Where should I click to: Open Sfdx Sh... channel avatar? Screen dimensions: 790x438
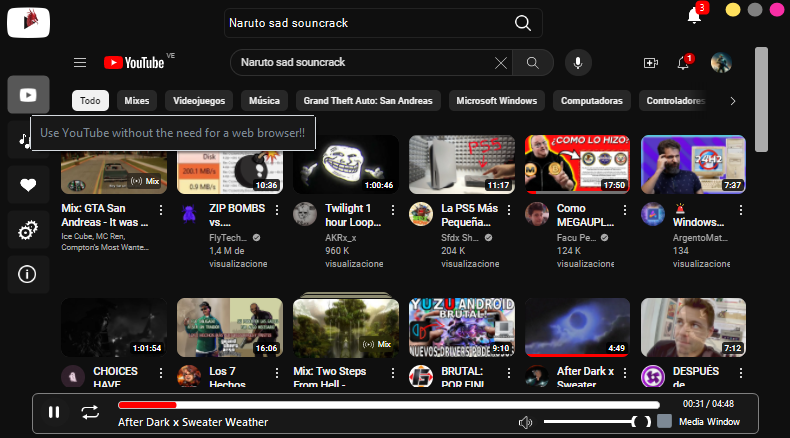[421, 214]
